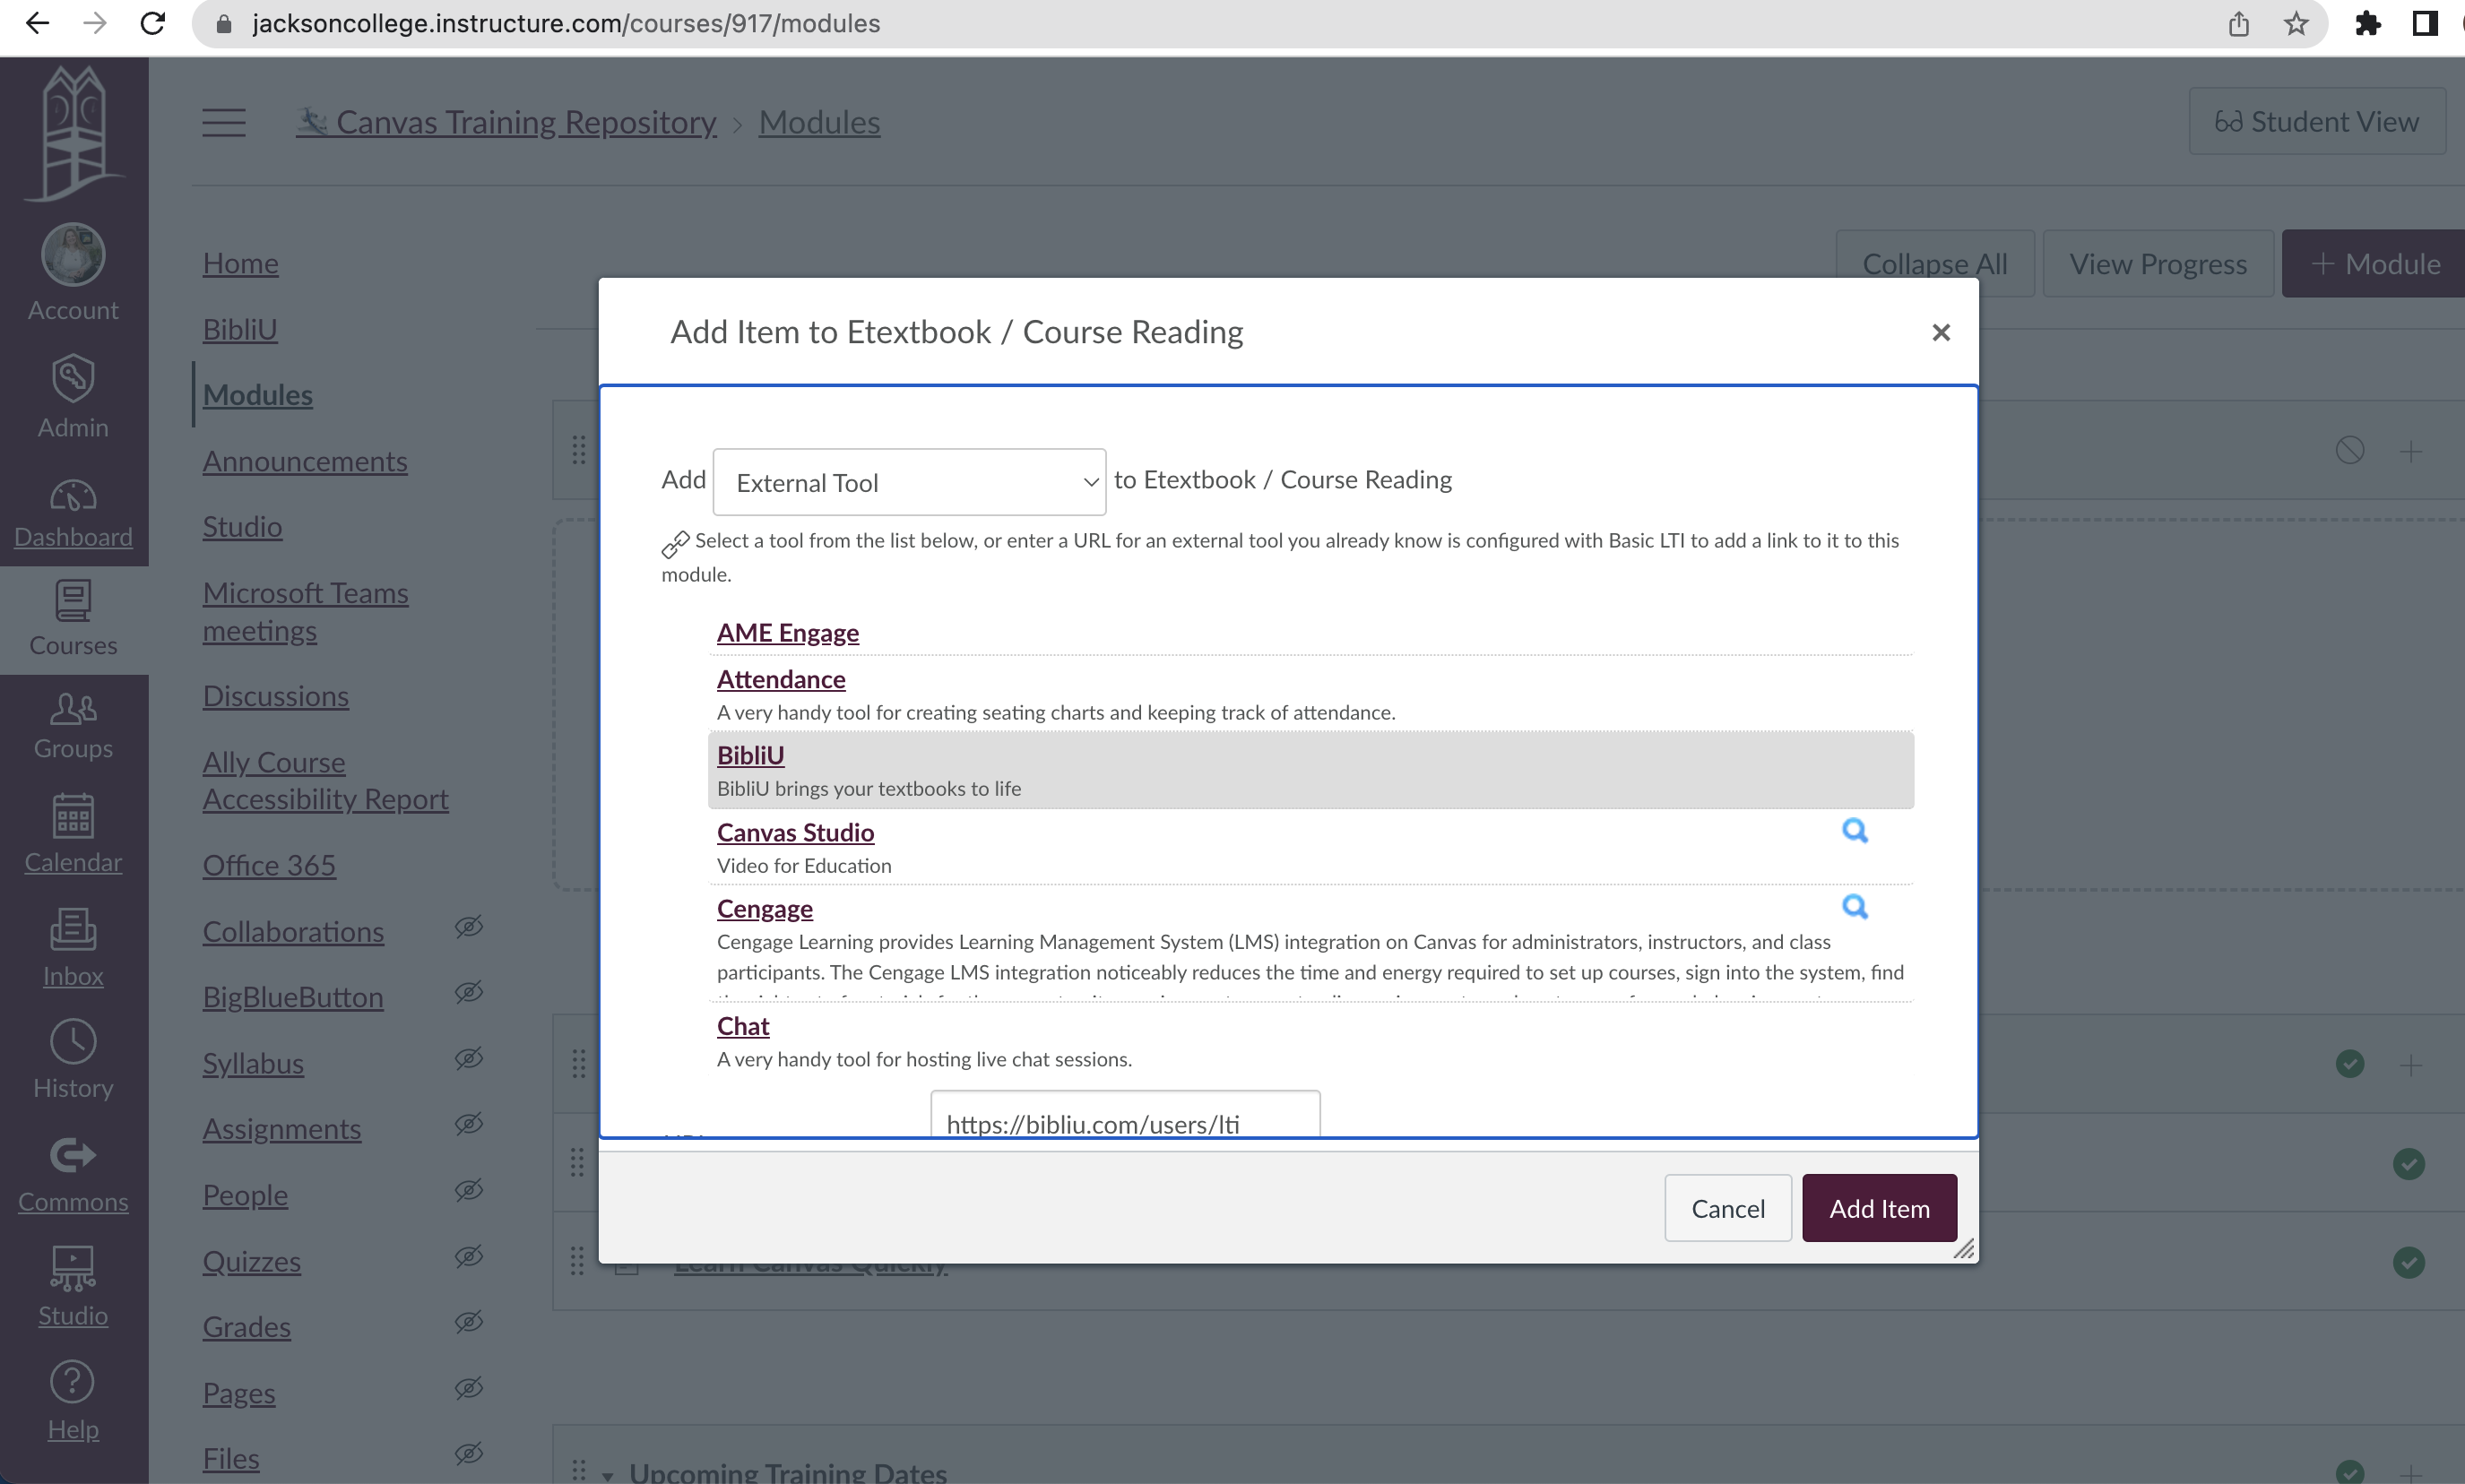Click the plus icon on the first module
The width and height of the screenshot is (2465, 1484).
(x=2411, y=452)
